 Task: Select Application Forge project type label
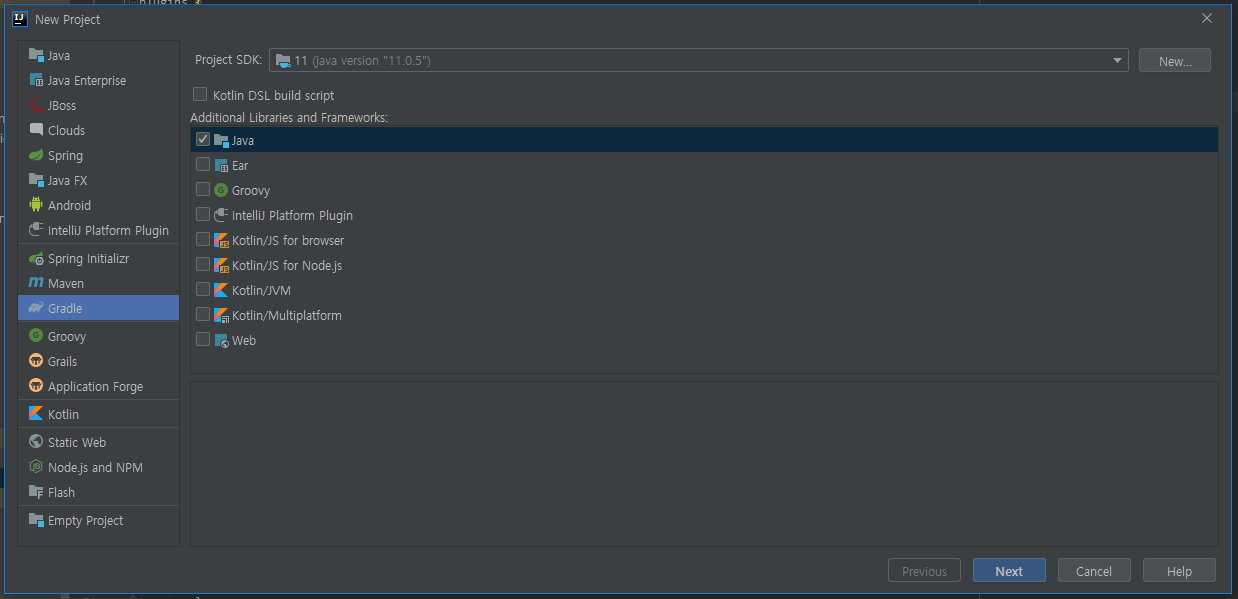95,386
